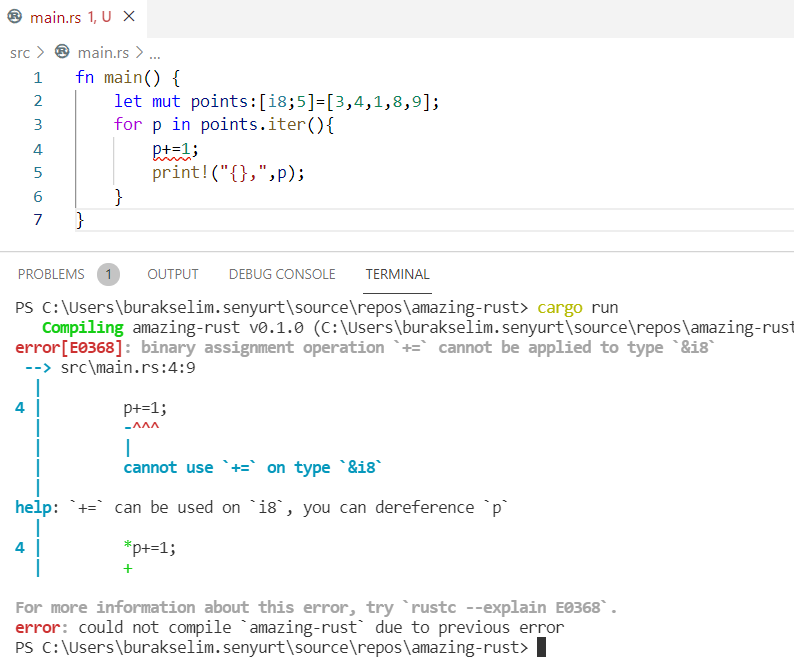Screen dimensions: 794x670
Task: Click line number 4 in the gutter
Action: point(38,149)
